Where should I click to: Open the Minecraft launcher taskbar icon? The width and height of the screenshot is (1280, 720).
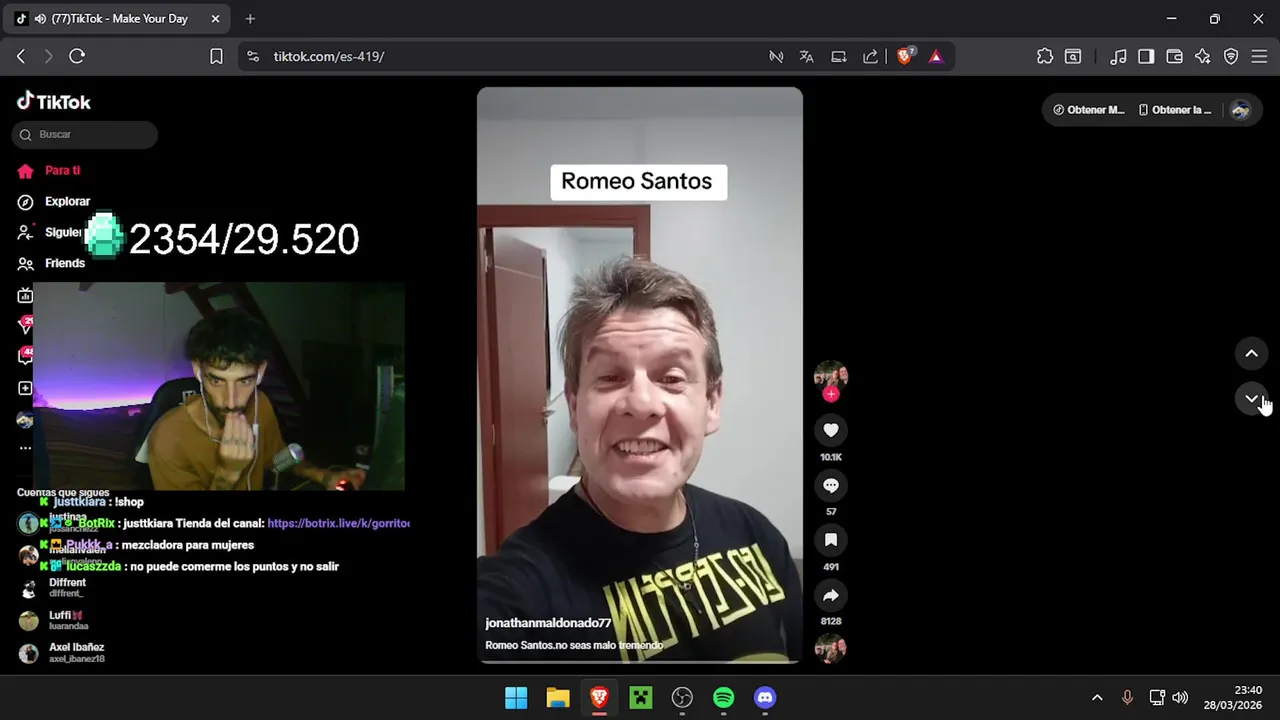click(x=641, y=698)
